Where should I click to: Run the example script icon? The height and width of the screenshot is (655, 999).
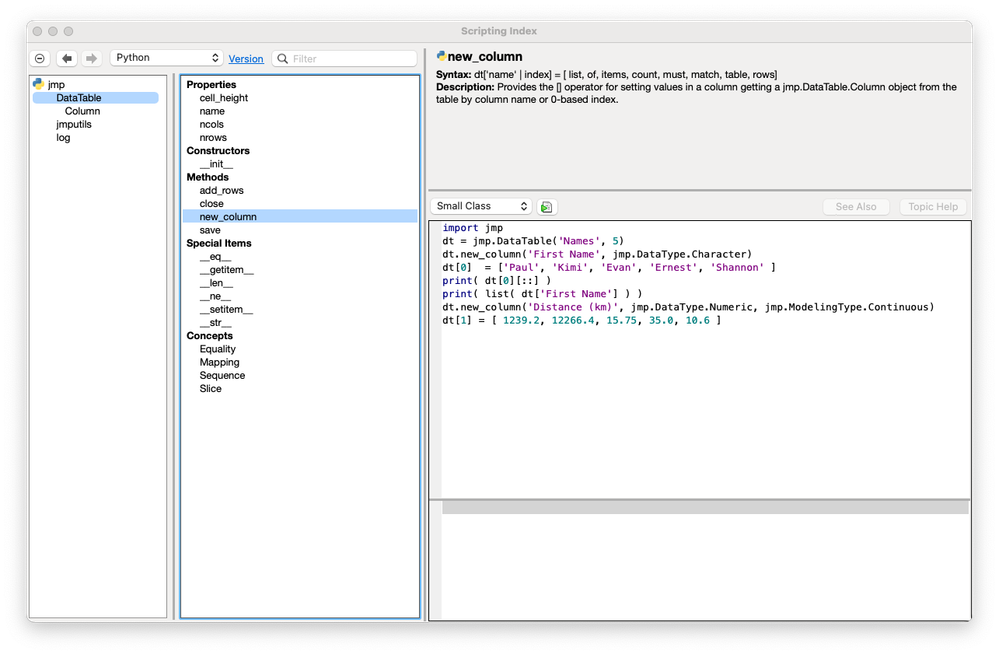point(546,207)
